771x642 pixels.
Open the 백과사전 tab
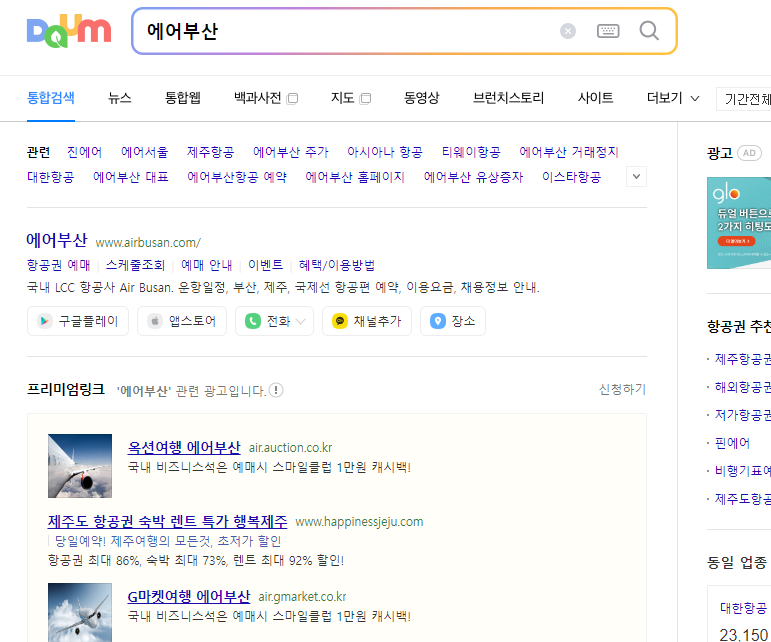[266, 98]
